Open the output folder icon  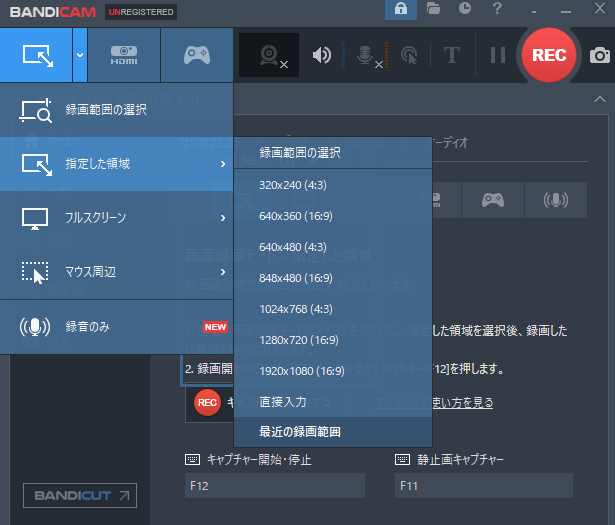(433, 8)
